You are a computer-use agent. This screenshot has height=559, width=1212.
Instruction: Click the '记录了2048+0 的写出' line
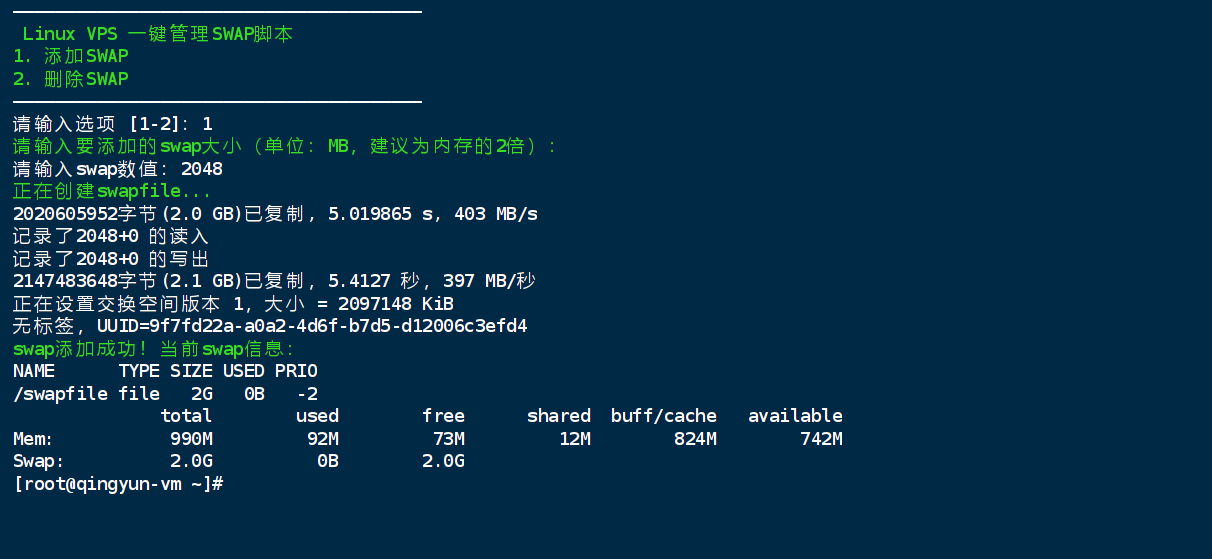111,259
